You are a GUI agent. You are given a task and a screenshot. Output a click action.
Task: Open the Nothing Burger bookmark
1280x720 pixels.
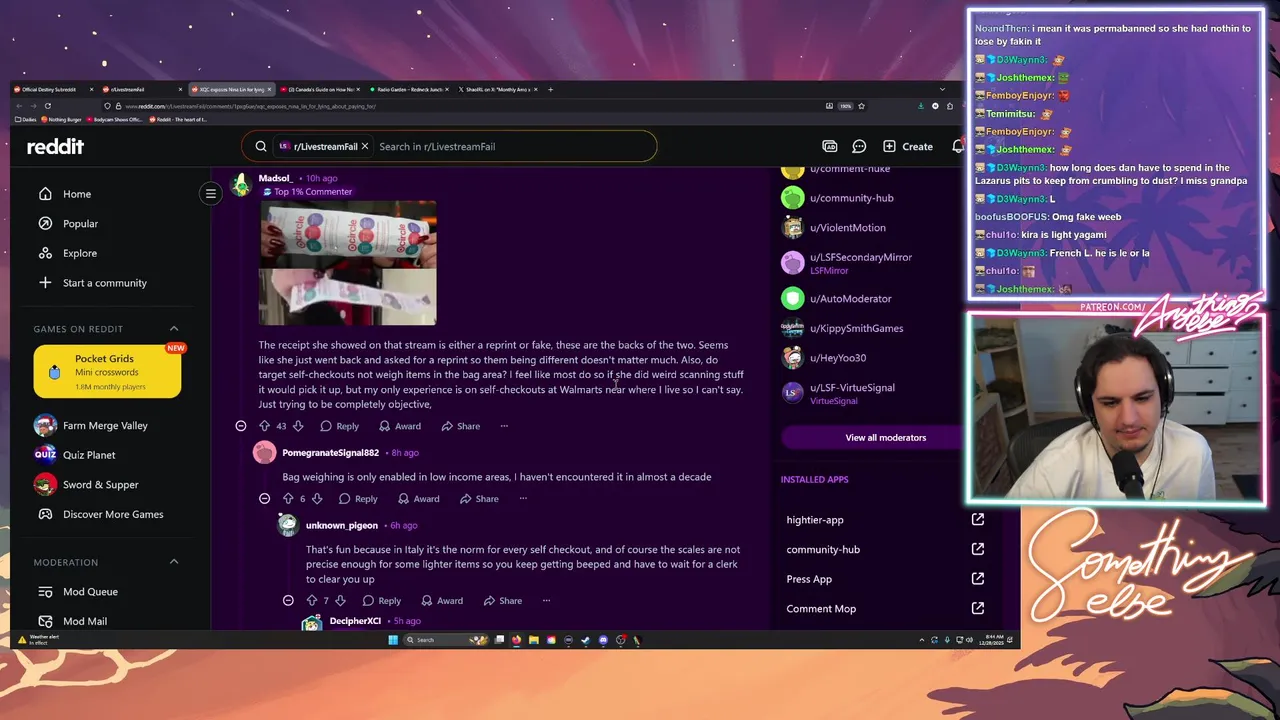(x=61, y=120)
